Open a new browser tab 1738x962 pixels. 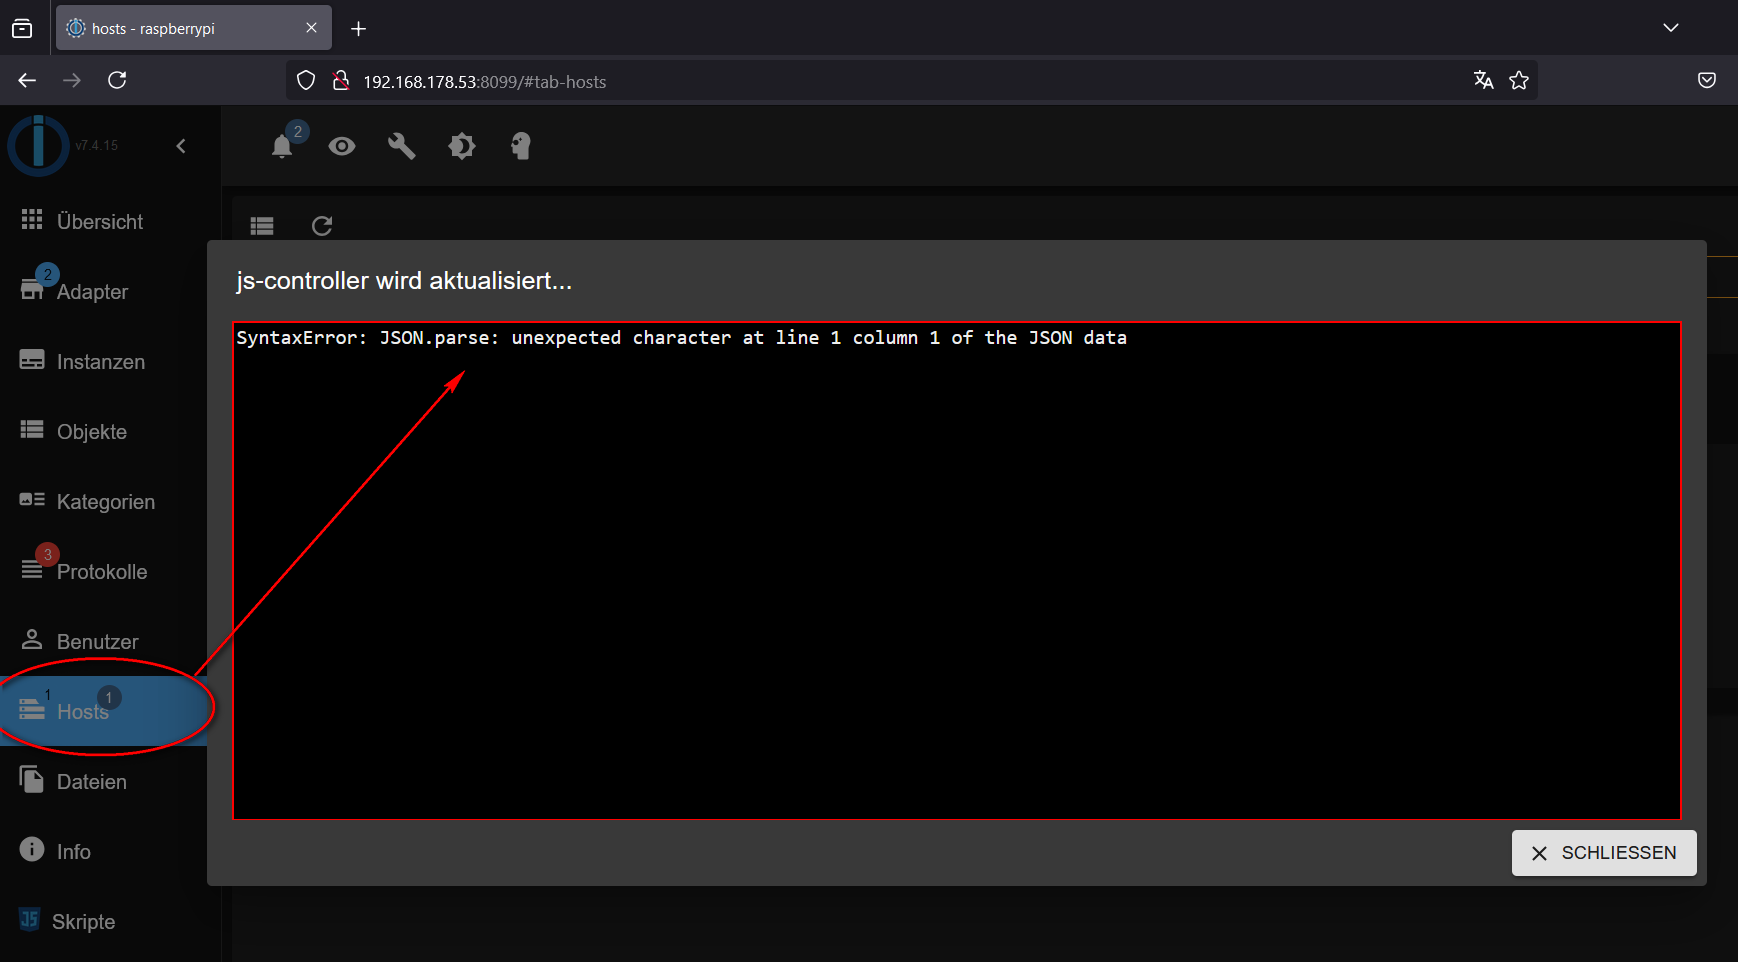tap(358, 29)
